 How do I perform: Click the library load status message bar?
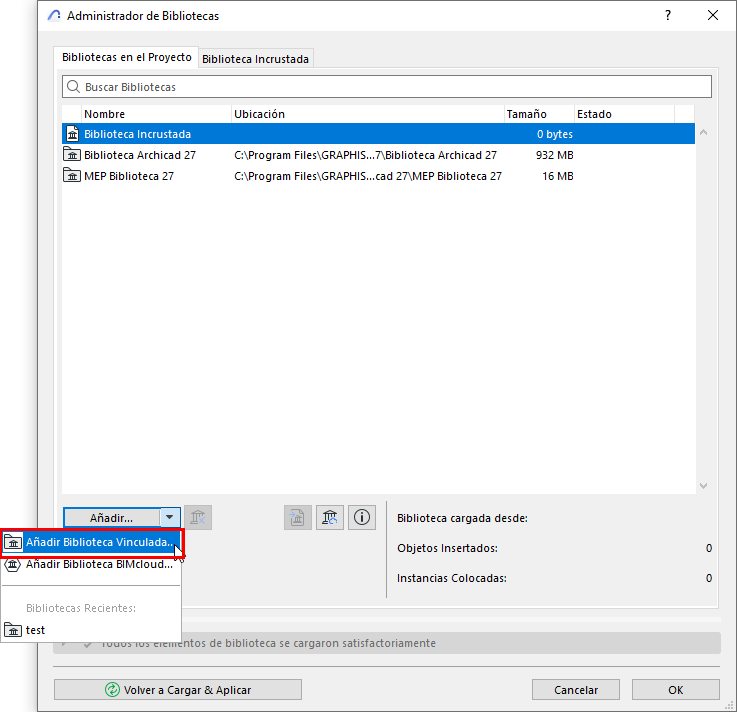click(x=387, y=642)
